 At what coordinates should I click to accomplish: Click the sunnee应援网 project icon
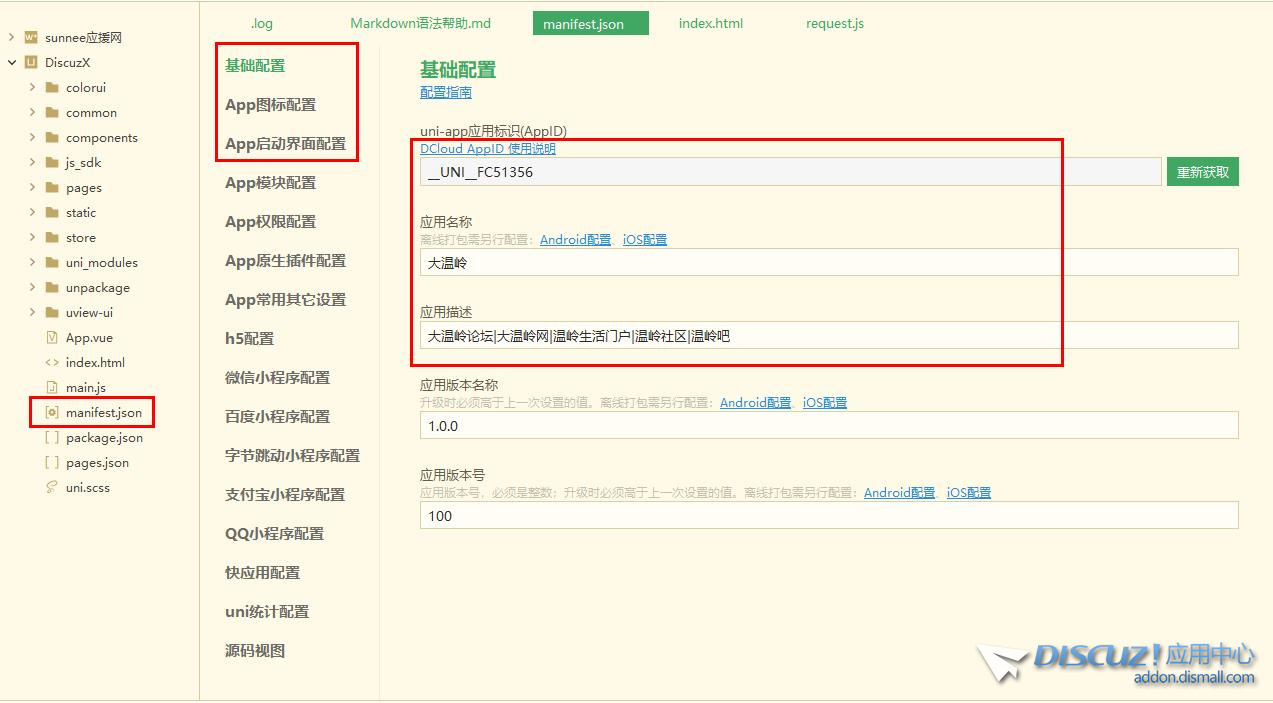(31, 38)
